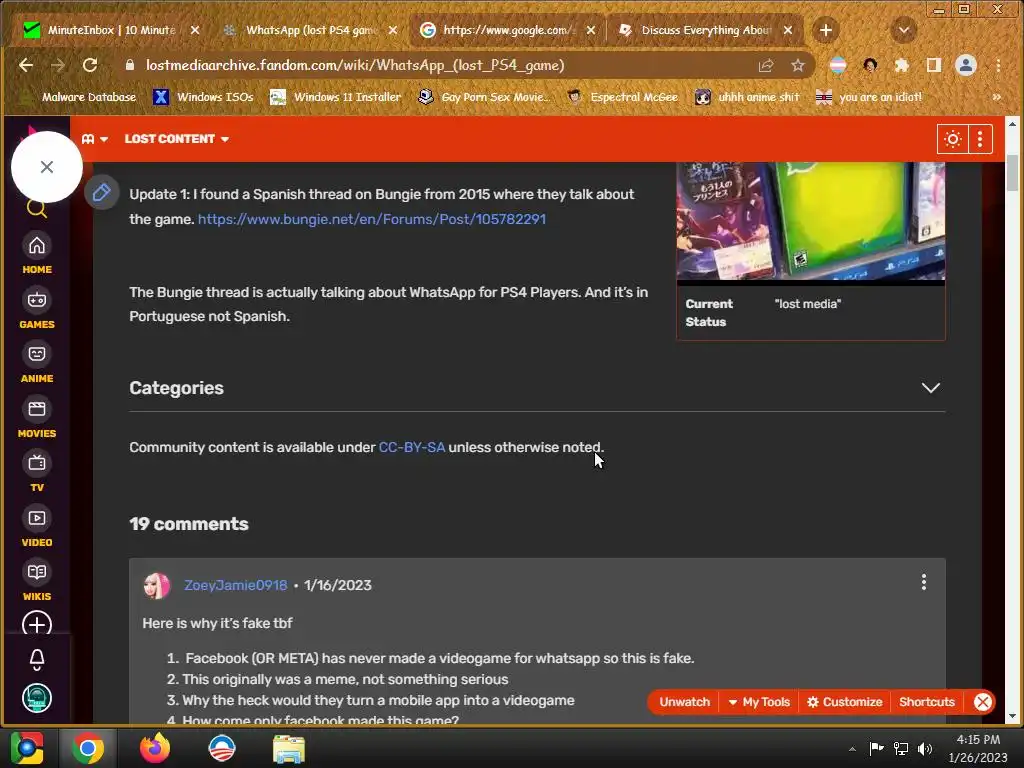
Task: Go to Fandom HOME in the sidebar
Action: pyautogui.click(x=37, y=254)
